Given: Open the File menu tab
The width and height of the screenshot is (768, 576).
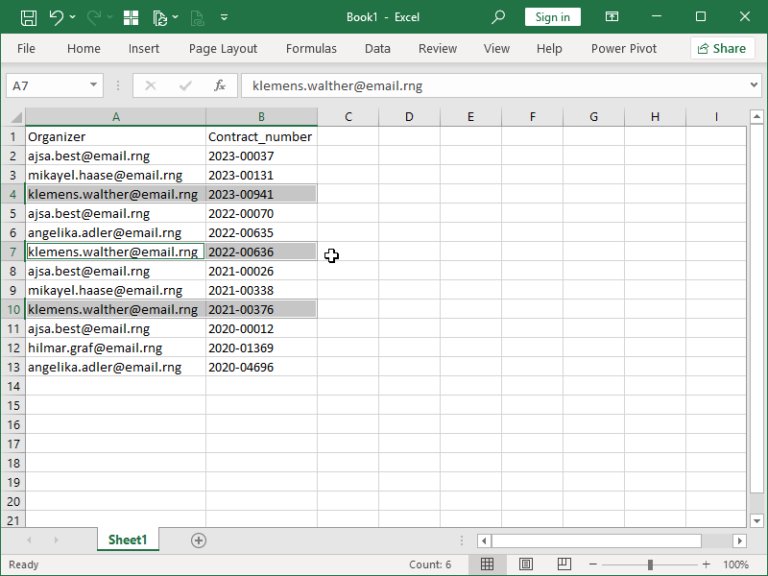Looking at the screenshot, I should pyautogui.click(x=26, y=48).
